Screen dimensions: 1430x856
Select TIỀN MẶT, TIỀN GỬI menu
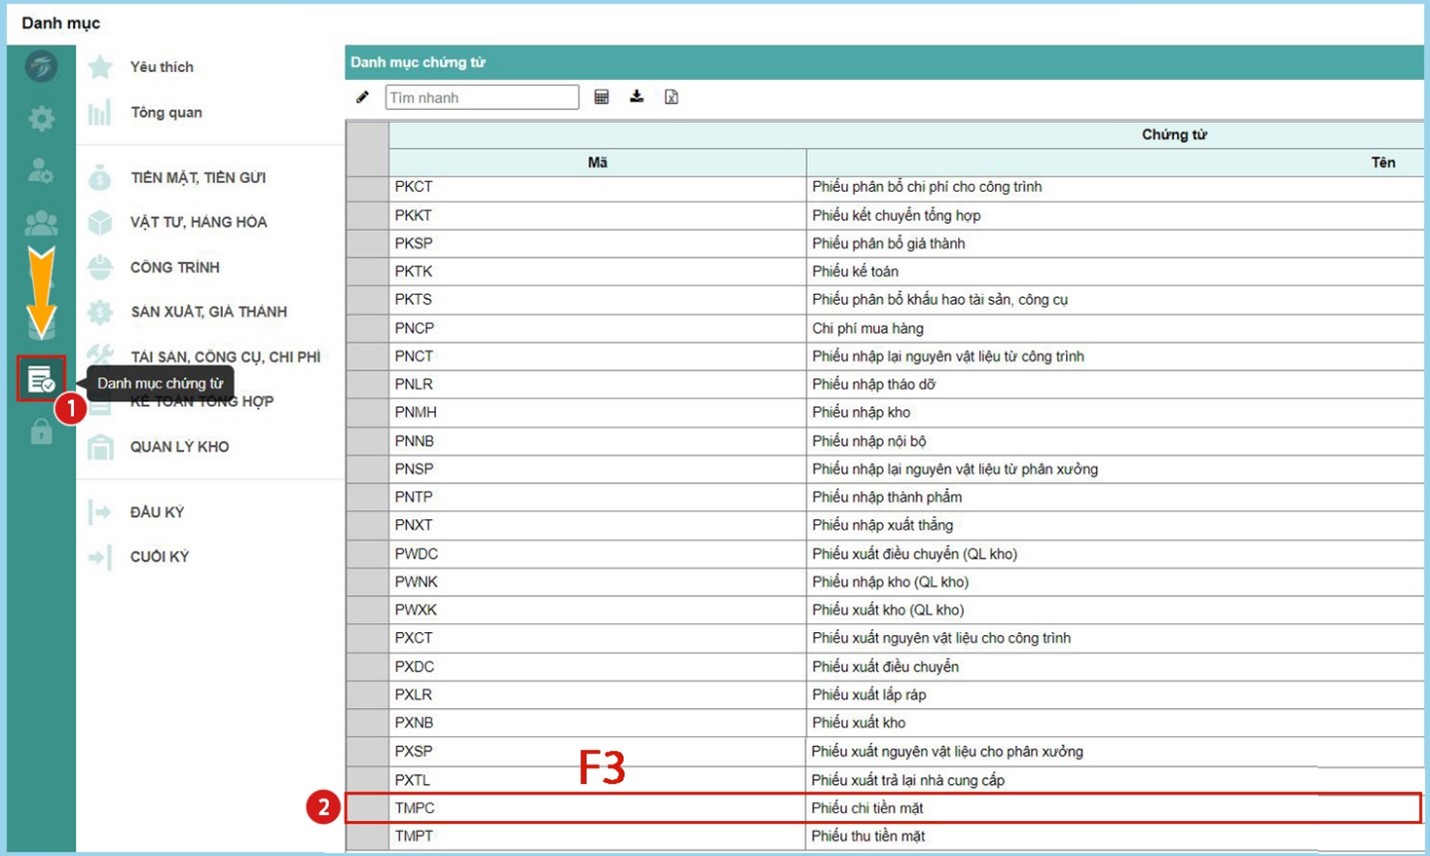tap(197, 178)
